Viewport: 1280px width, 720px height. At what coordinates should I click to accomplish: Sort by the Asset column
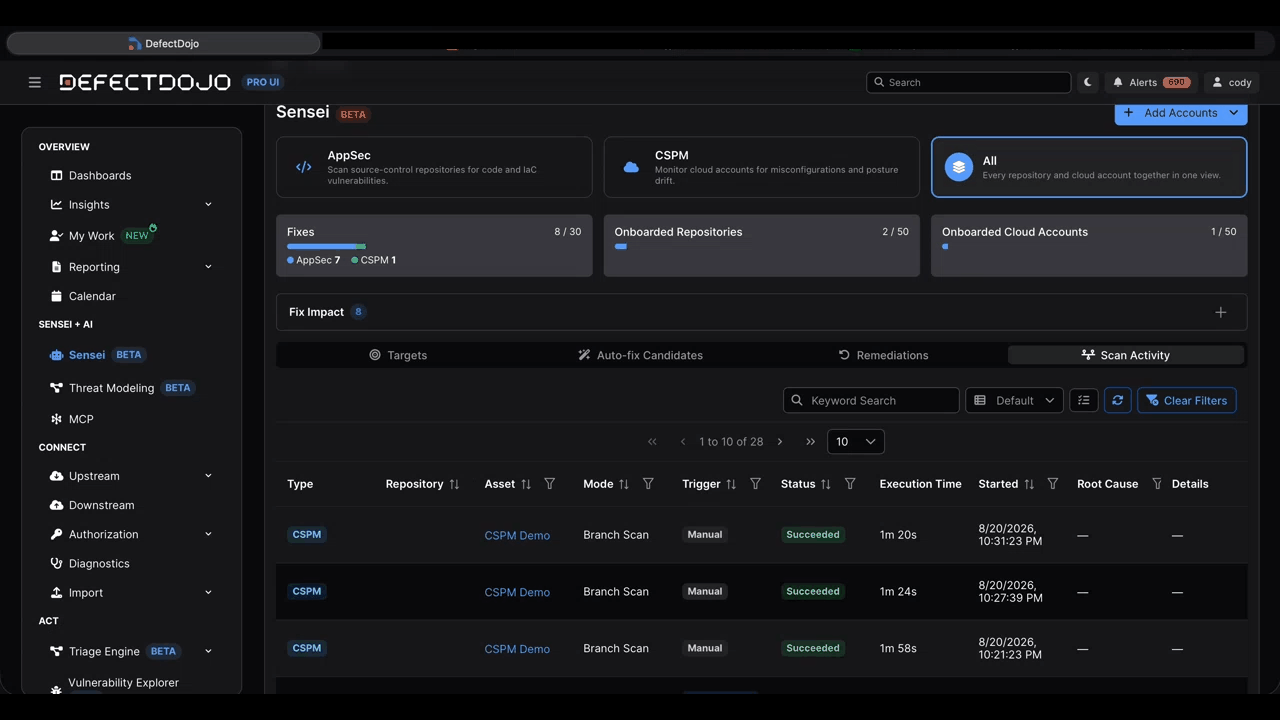click(526, 484)
